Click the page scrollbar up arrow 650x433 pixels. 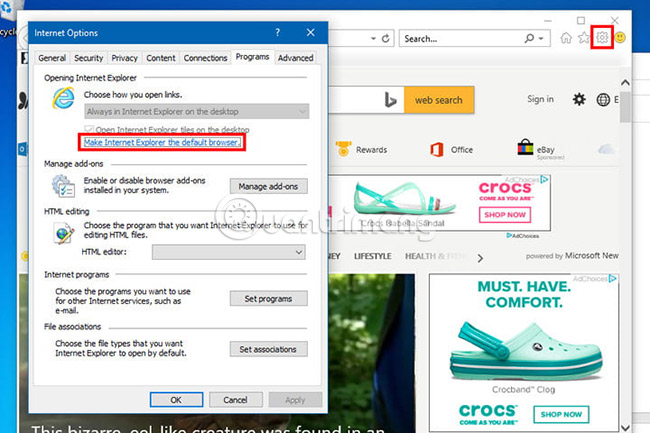(625, 83)
